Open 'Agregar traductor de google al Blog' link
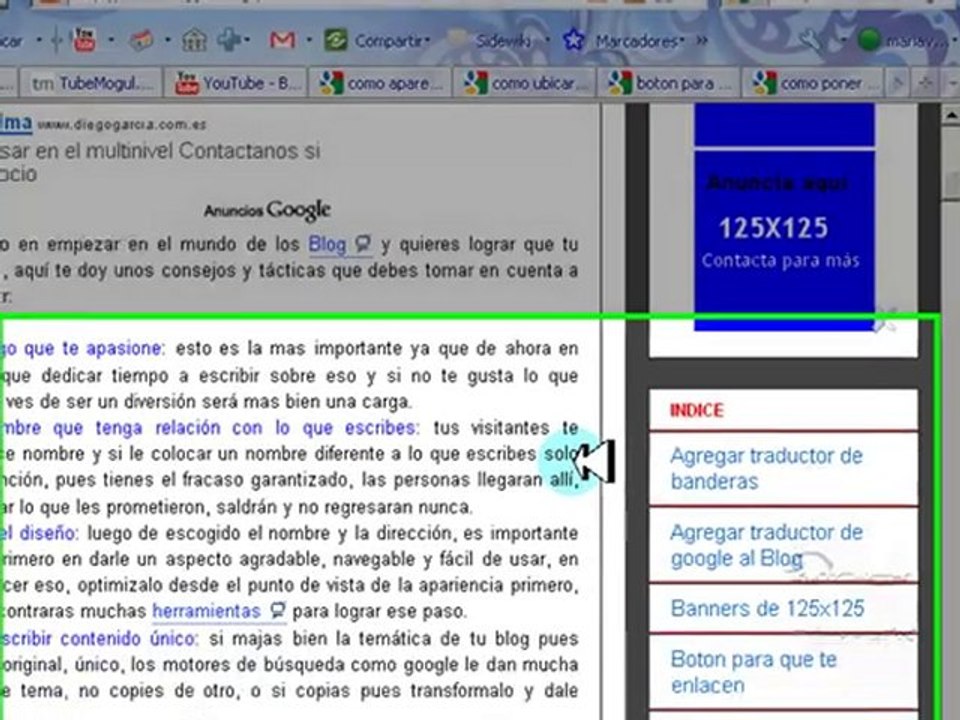Screen dimensions: 960x720 pyautogui.click(x=766, y=546)
